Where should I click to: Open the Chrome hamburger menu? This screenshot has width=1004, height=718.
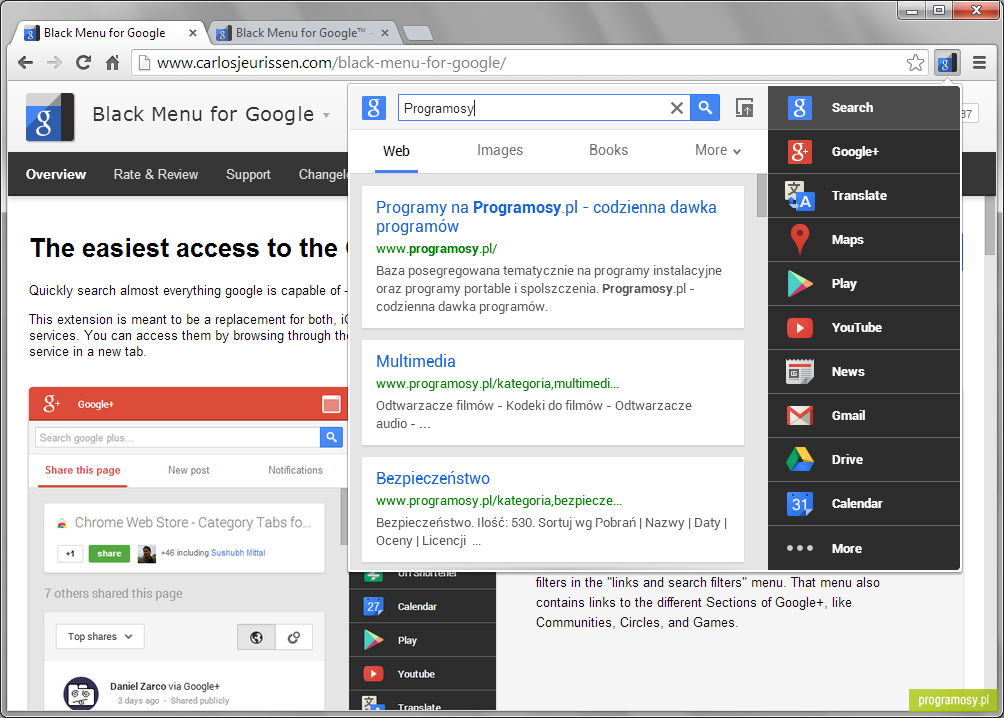[979, 63]
